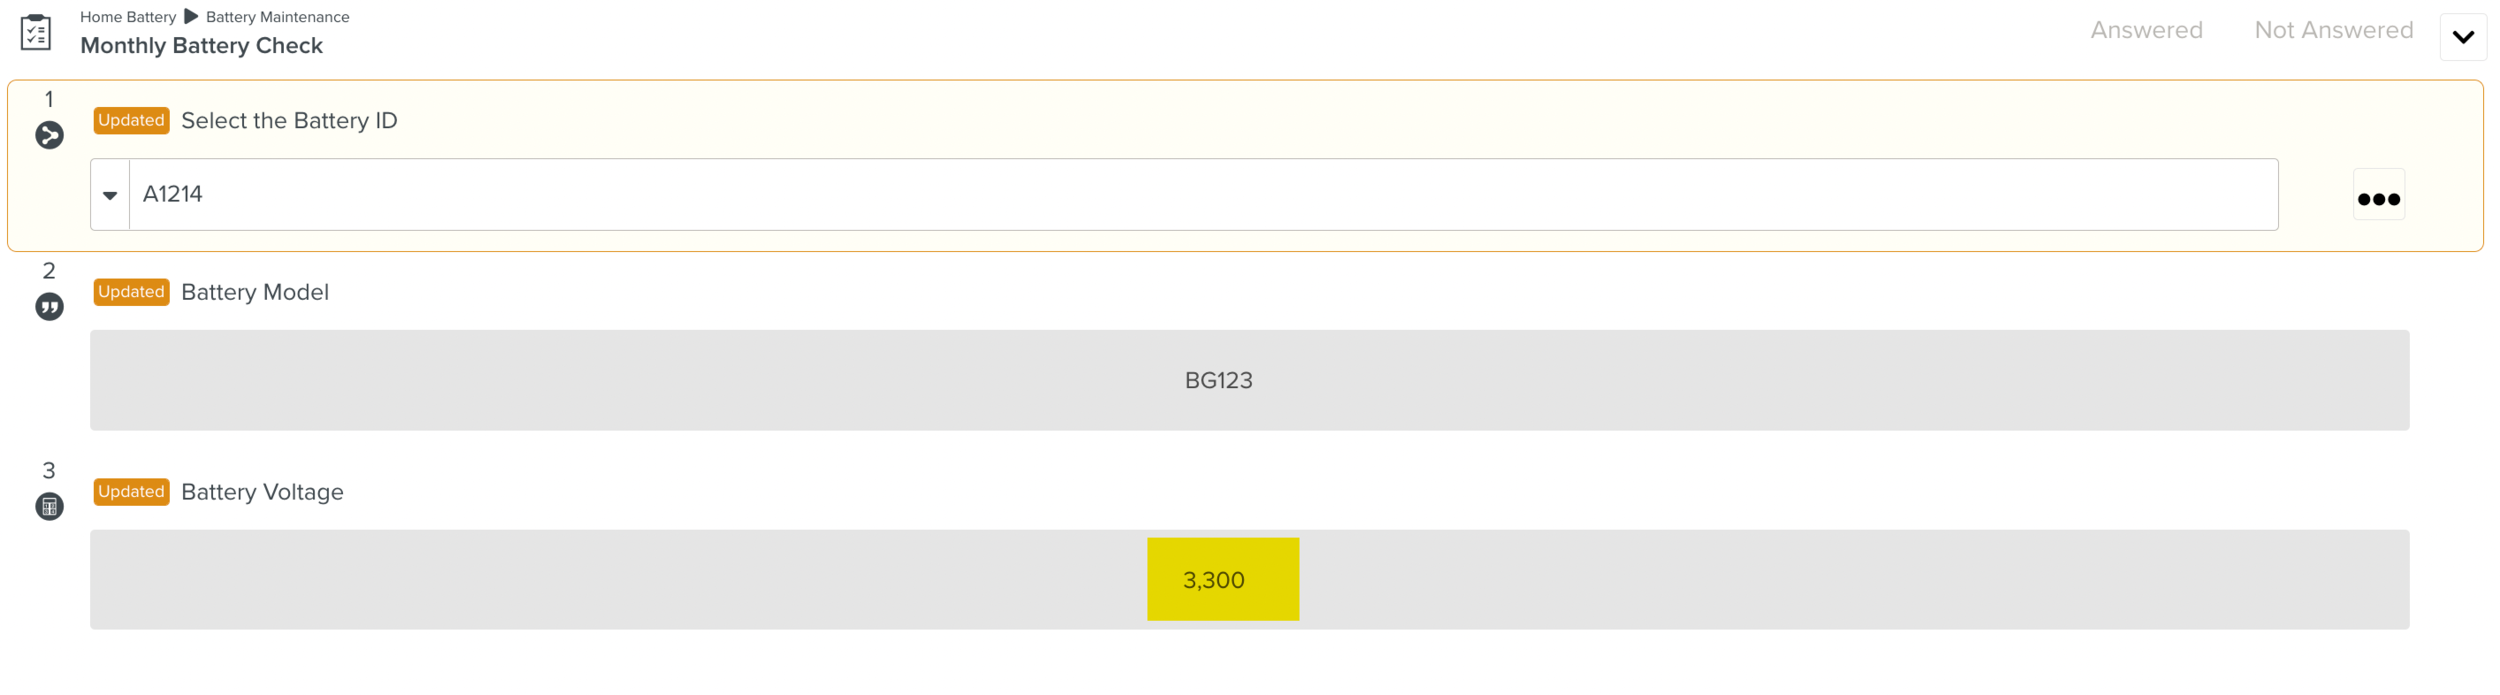
Task: Go to the Battery Maintenance breadcrumb
Action: click(x=277, y=17)
